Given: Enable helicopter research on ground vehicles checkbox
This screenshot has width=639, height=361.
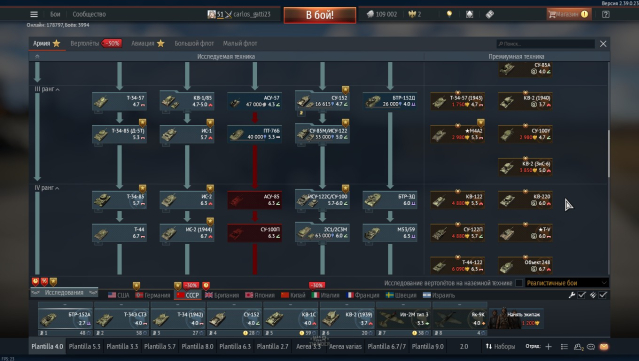Looking at the screenshot, I should (519, 283).
